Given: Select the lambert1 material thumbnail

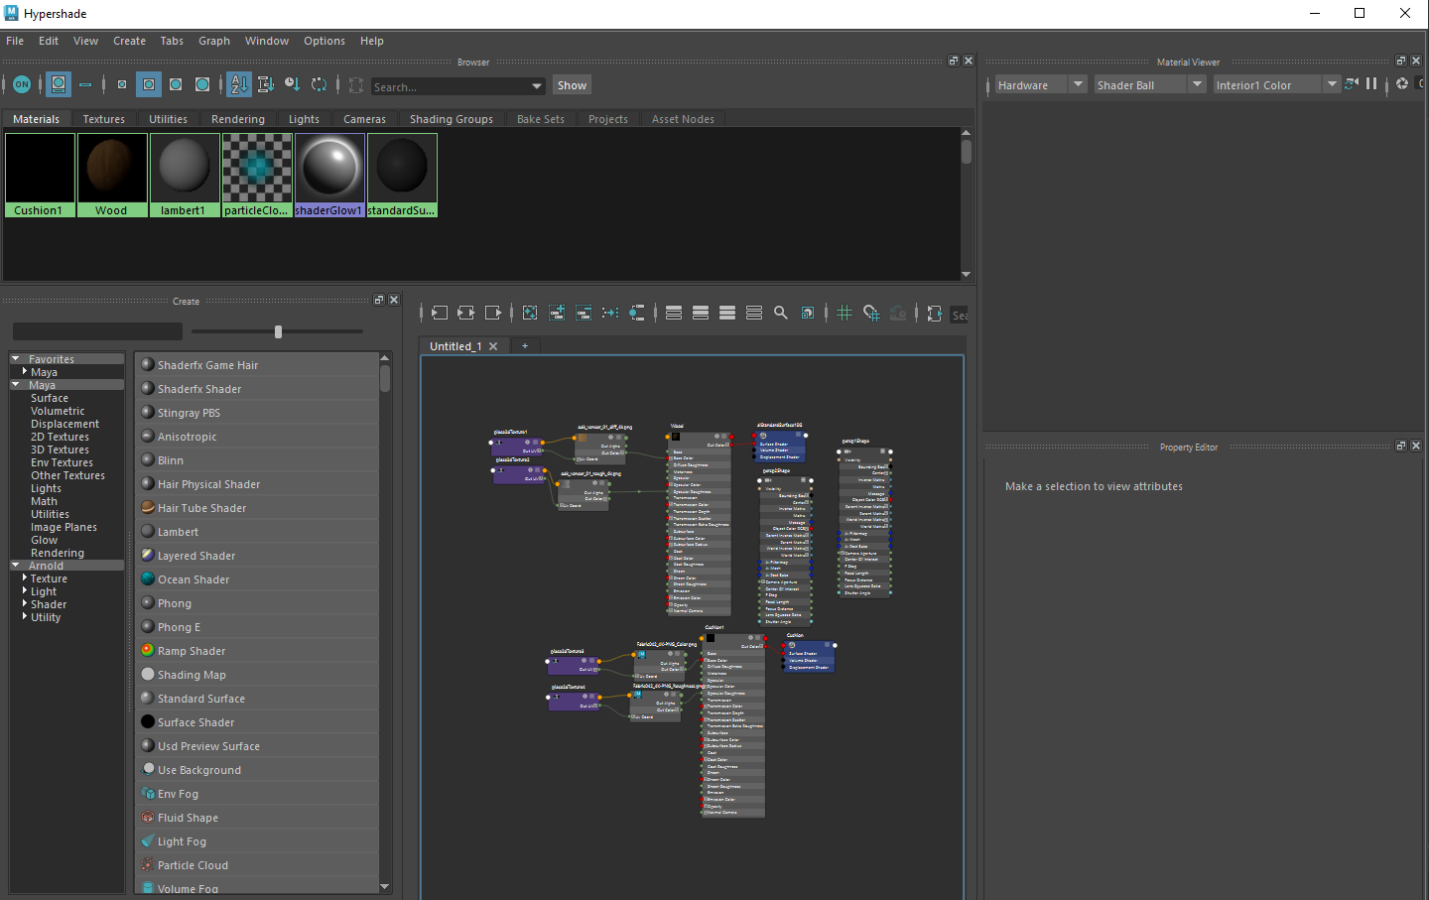Looking at the screenshot, I should (x=185, y=175).
